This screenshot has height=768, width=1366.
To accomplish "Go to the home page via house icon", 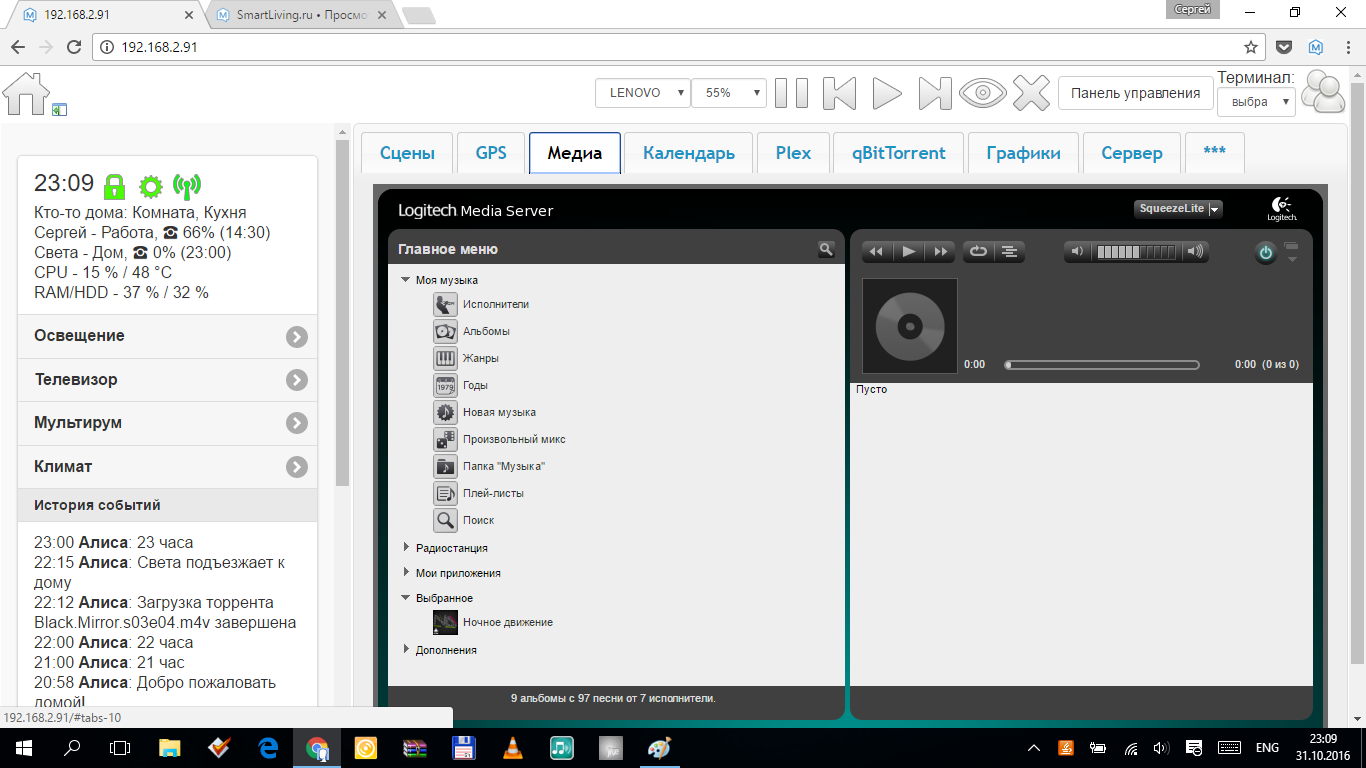I will click(26, 93).
